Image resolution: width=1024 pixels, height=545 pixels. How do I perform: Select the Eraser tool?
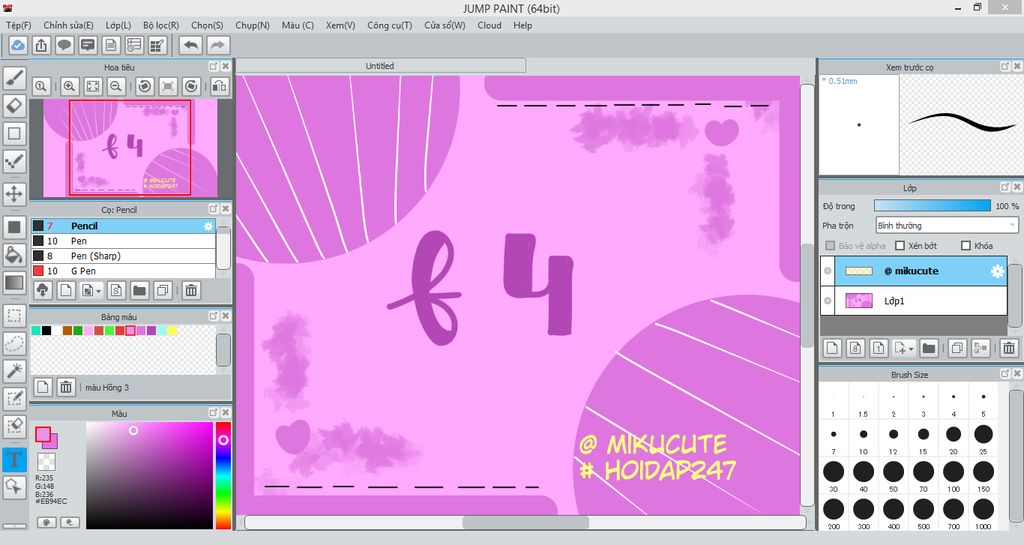(14, 105)
